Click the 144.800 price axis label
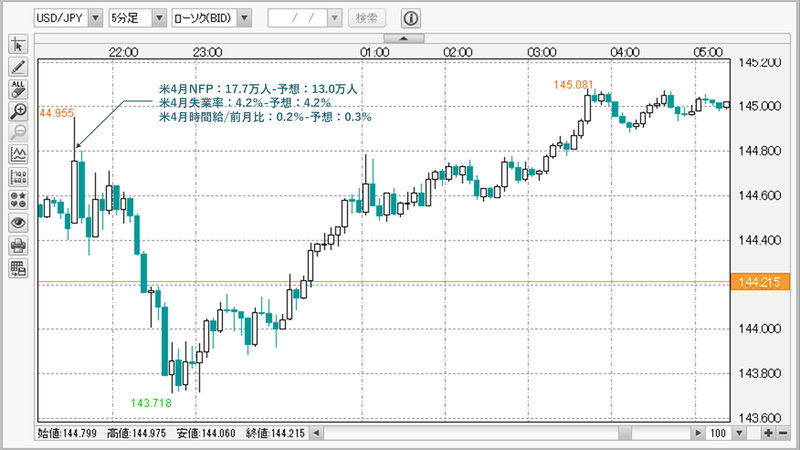Image resolution: width=800 pixels, height=450 pixels. [x=760, y=151]
